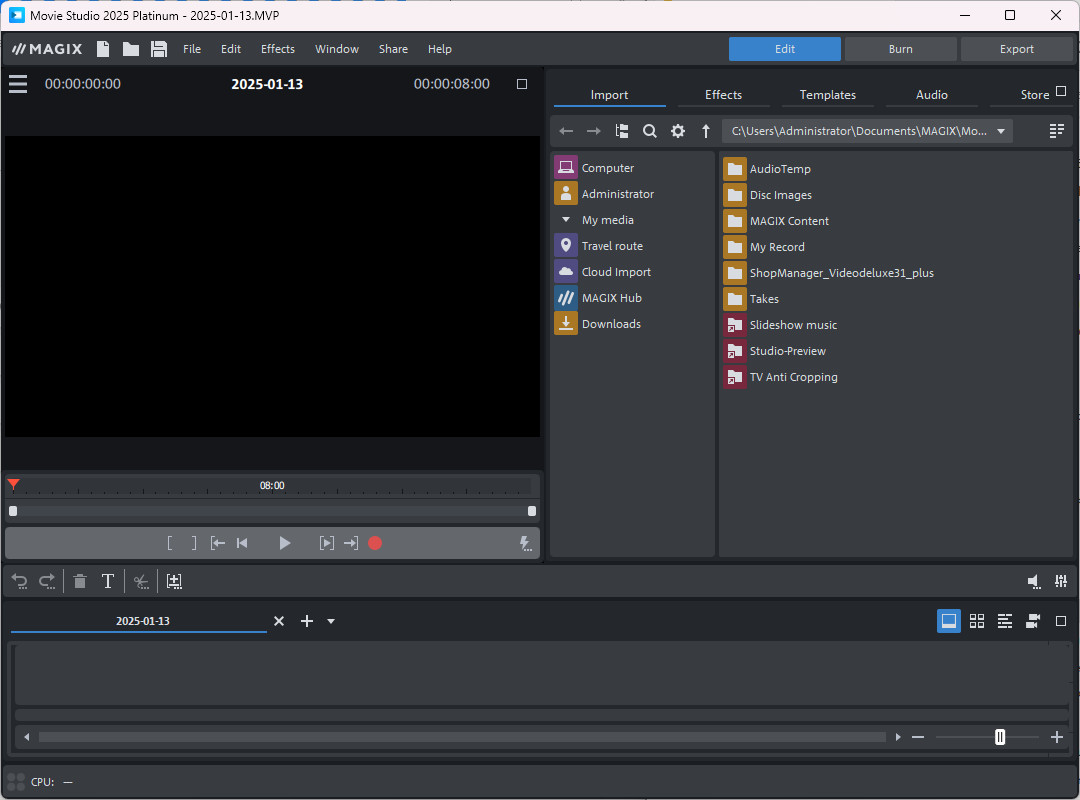Viewport: 1080px width, 800px height.
Task: Click the red playhead marker
Action: tap(13, 485)
